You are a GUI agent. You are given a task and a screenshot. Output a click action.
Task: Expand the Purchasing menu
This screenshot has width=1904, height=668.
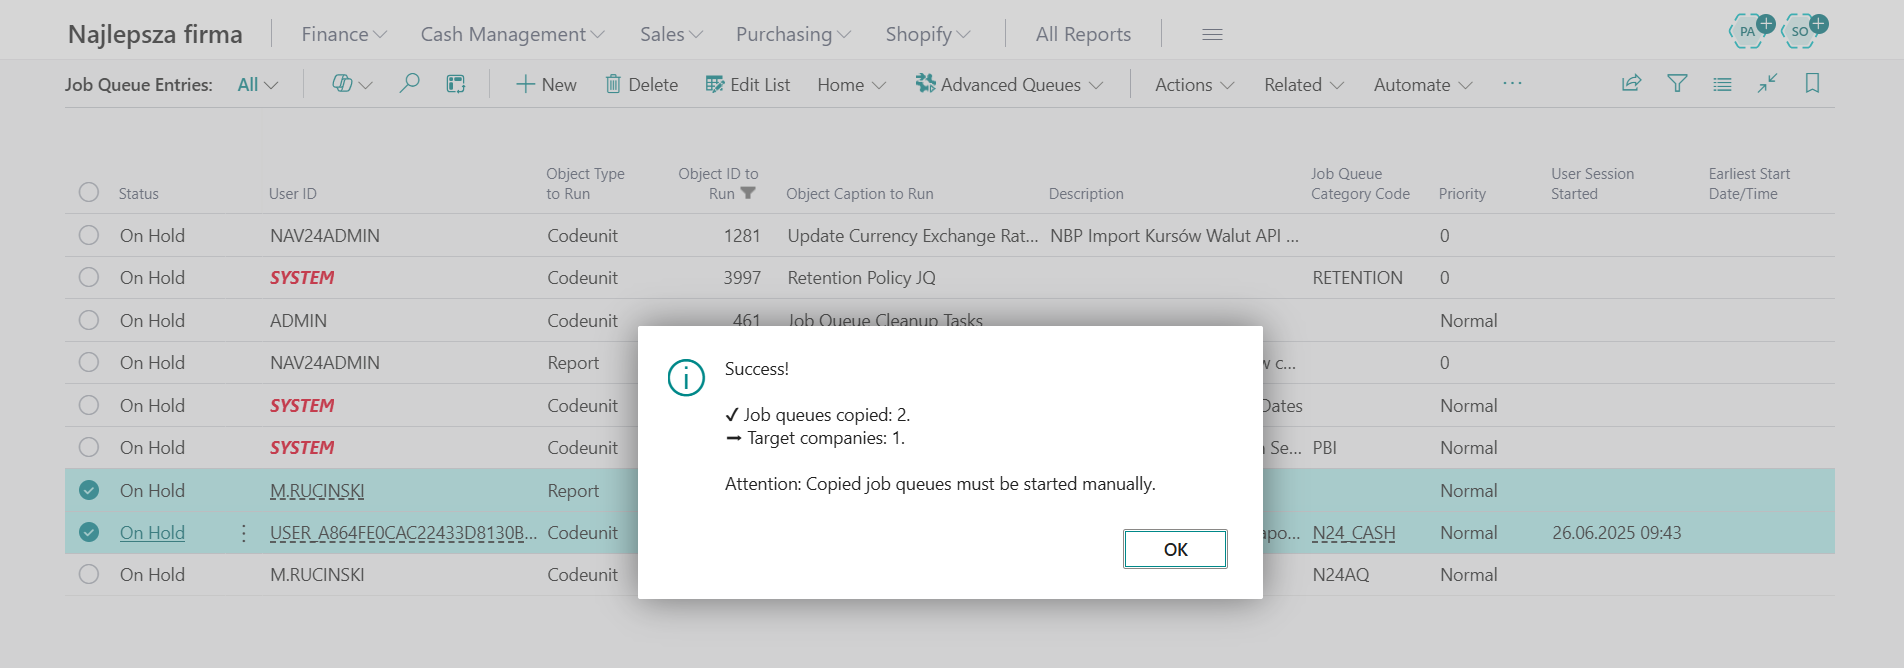793,34
